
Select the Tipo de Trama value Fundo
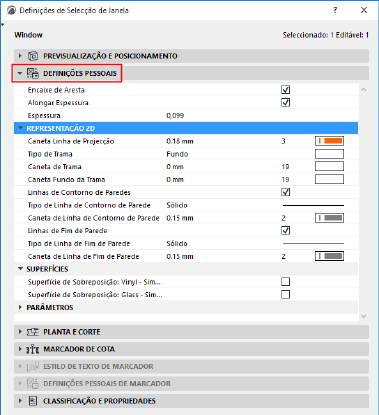coord(177,154)
